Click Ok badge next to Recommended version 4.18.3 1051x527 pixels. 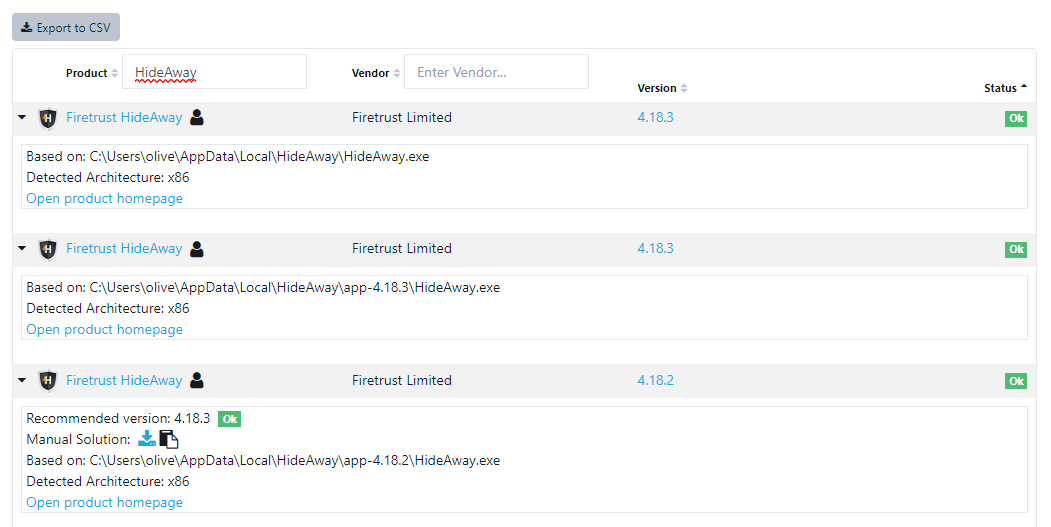click(229, 419)
